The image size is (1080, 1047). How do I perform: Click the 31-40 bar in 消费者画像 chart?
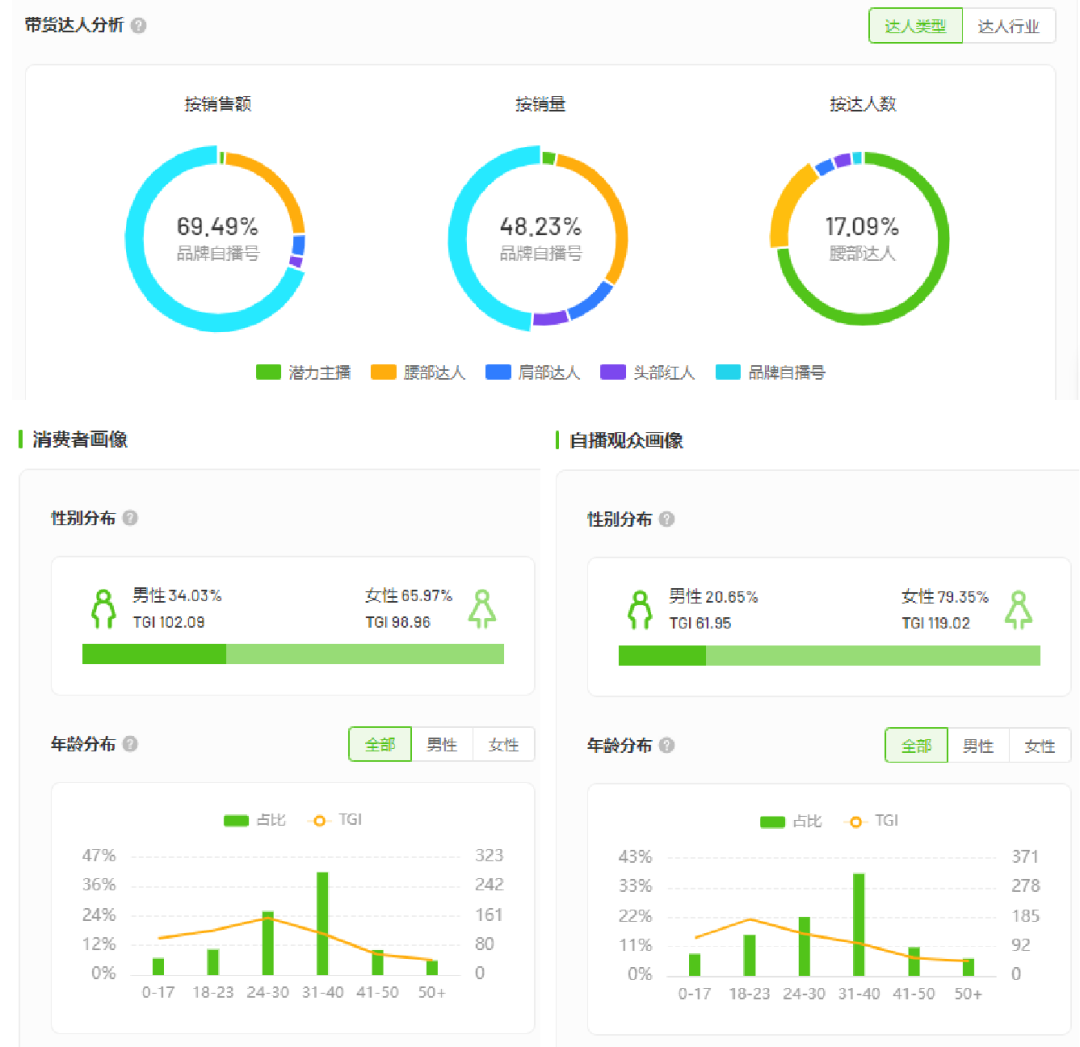tap(322, 923)
